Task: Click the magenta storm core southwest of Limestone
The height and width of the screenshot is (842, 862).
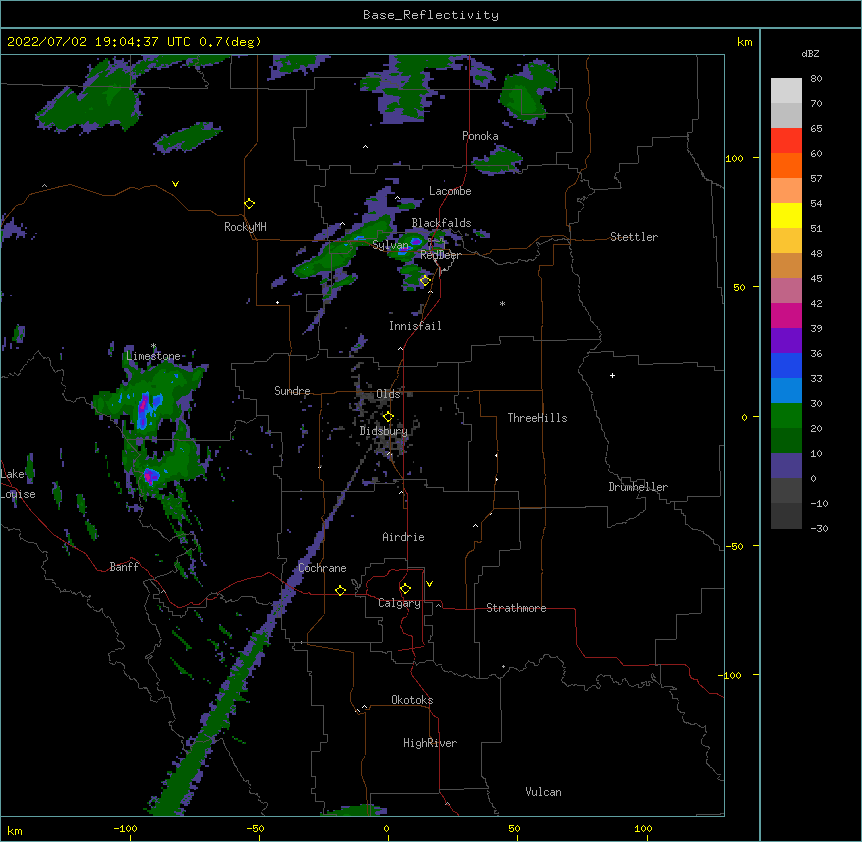Action: click(x=143, y=406)
